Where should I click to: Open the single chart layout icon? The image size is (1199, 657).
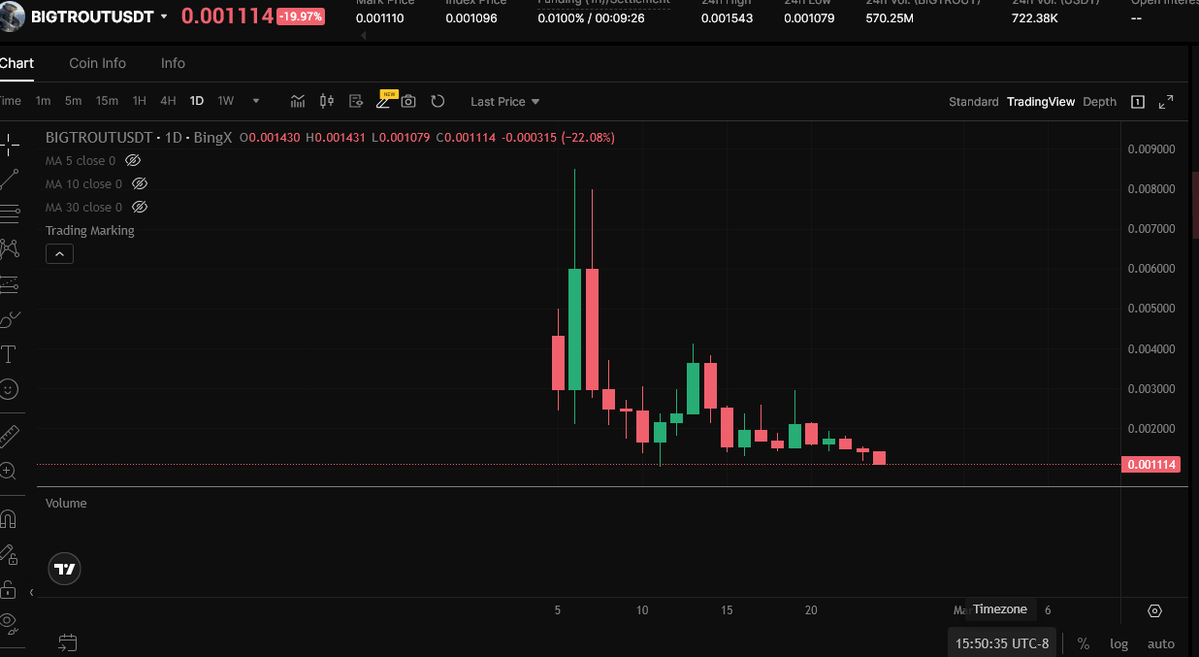[1138, 102]
